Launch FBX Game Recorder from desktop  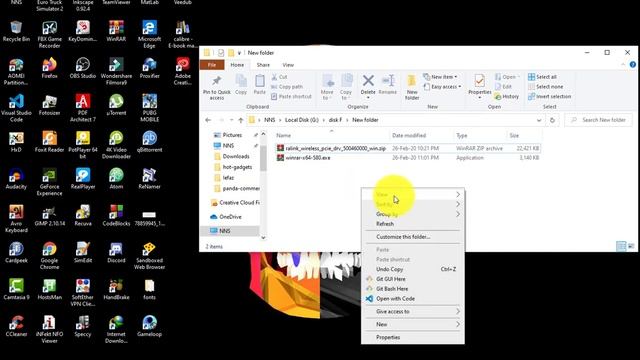coord(49,34)
